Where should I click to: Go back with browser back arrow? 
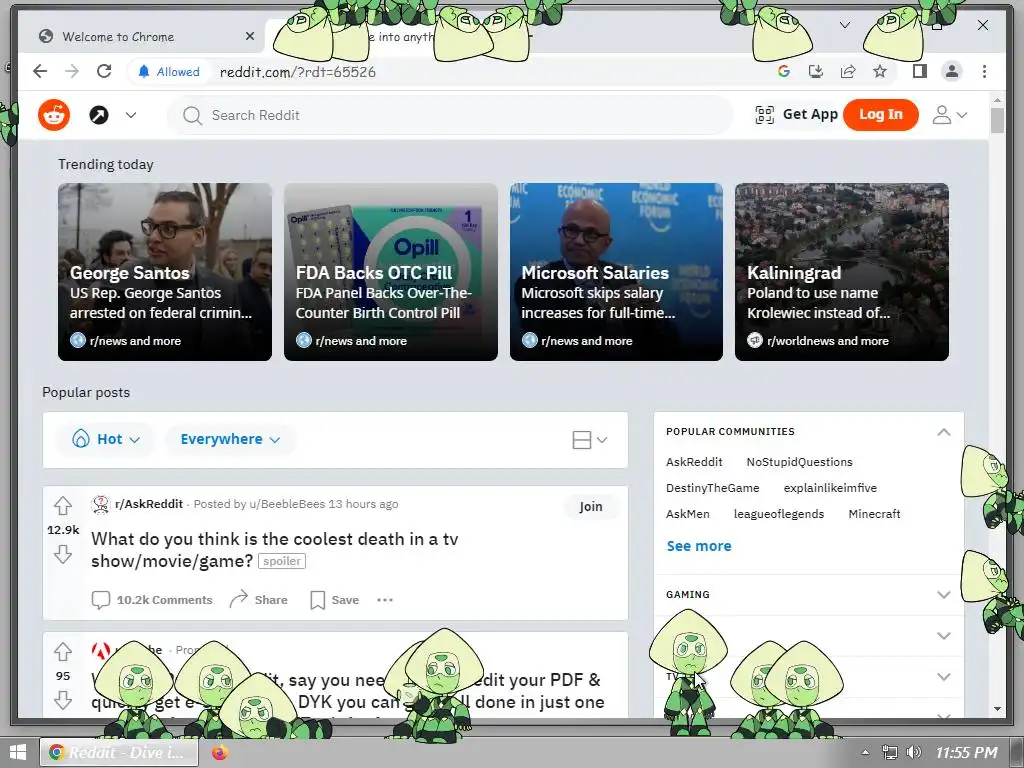40,71
